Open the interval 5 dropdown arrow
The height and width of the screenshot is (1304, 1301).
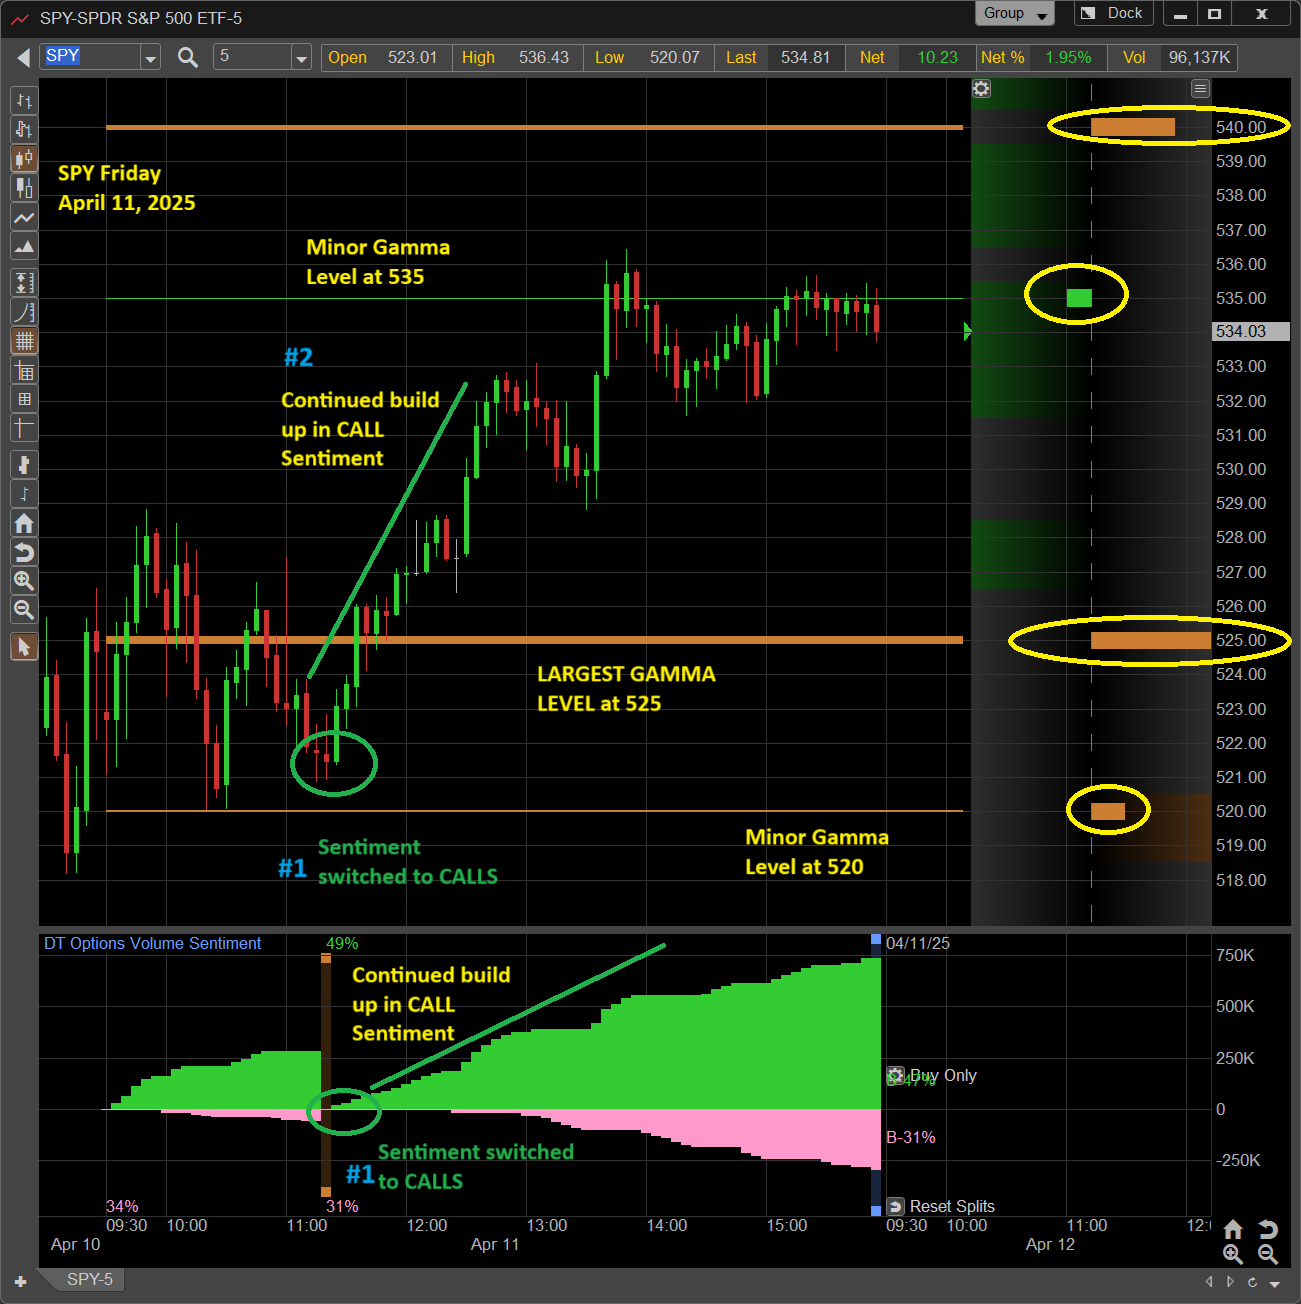pos(301,58)
